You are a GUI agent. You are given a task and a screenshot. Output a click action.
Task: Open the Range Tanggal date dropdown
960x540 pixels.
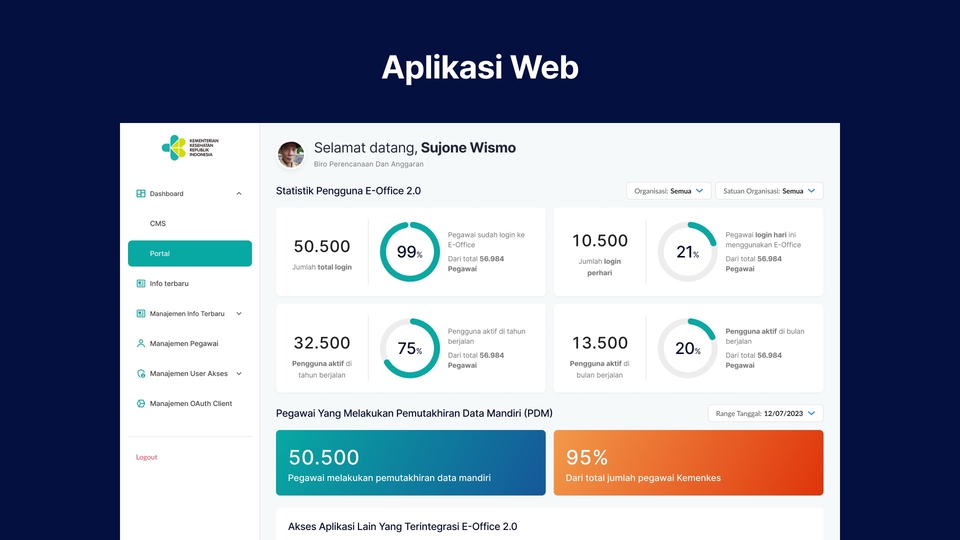click(x=765, y=413)
